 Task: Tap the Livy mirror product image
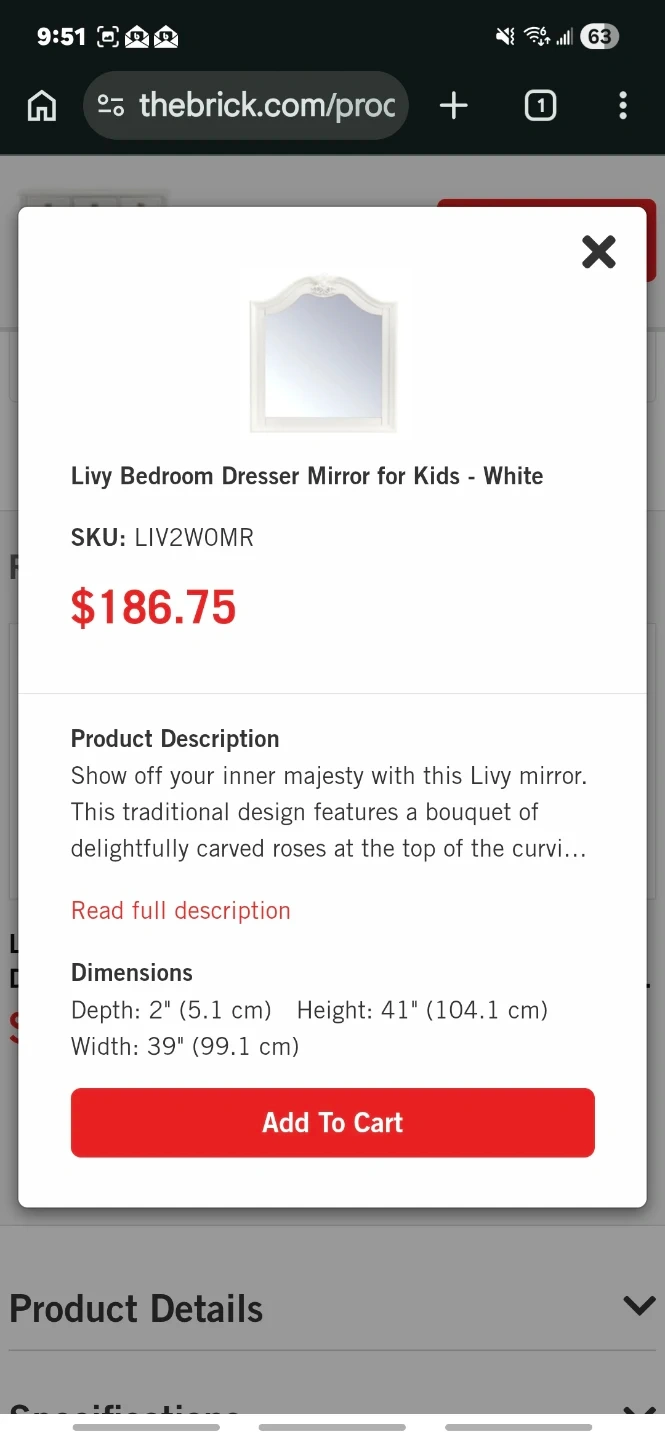click(x=323, y=354)
